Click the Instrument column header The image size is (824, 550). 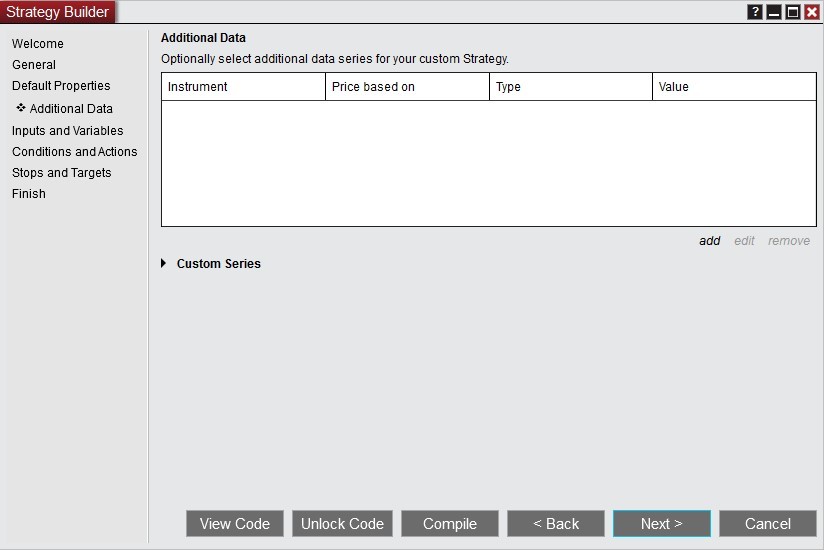point(243,87)
